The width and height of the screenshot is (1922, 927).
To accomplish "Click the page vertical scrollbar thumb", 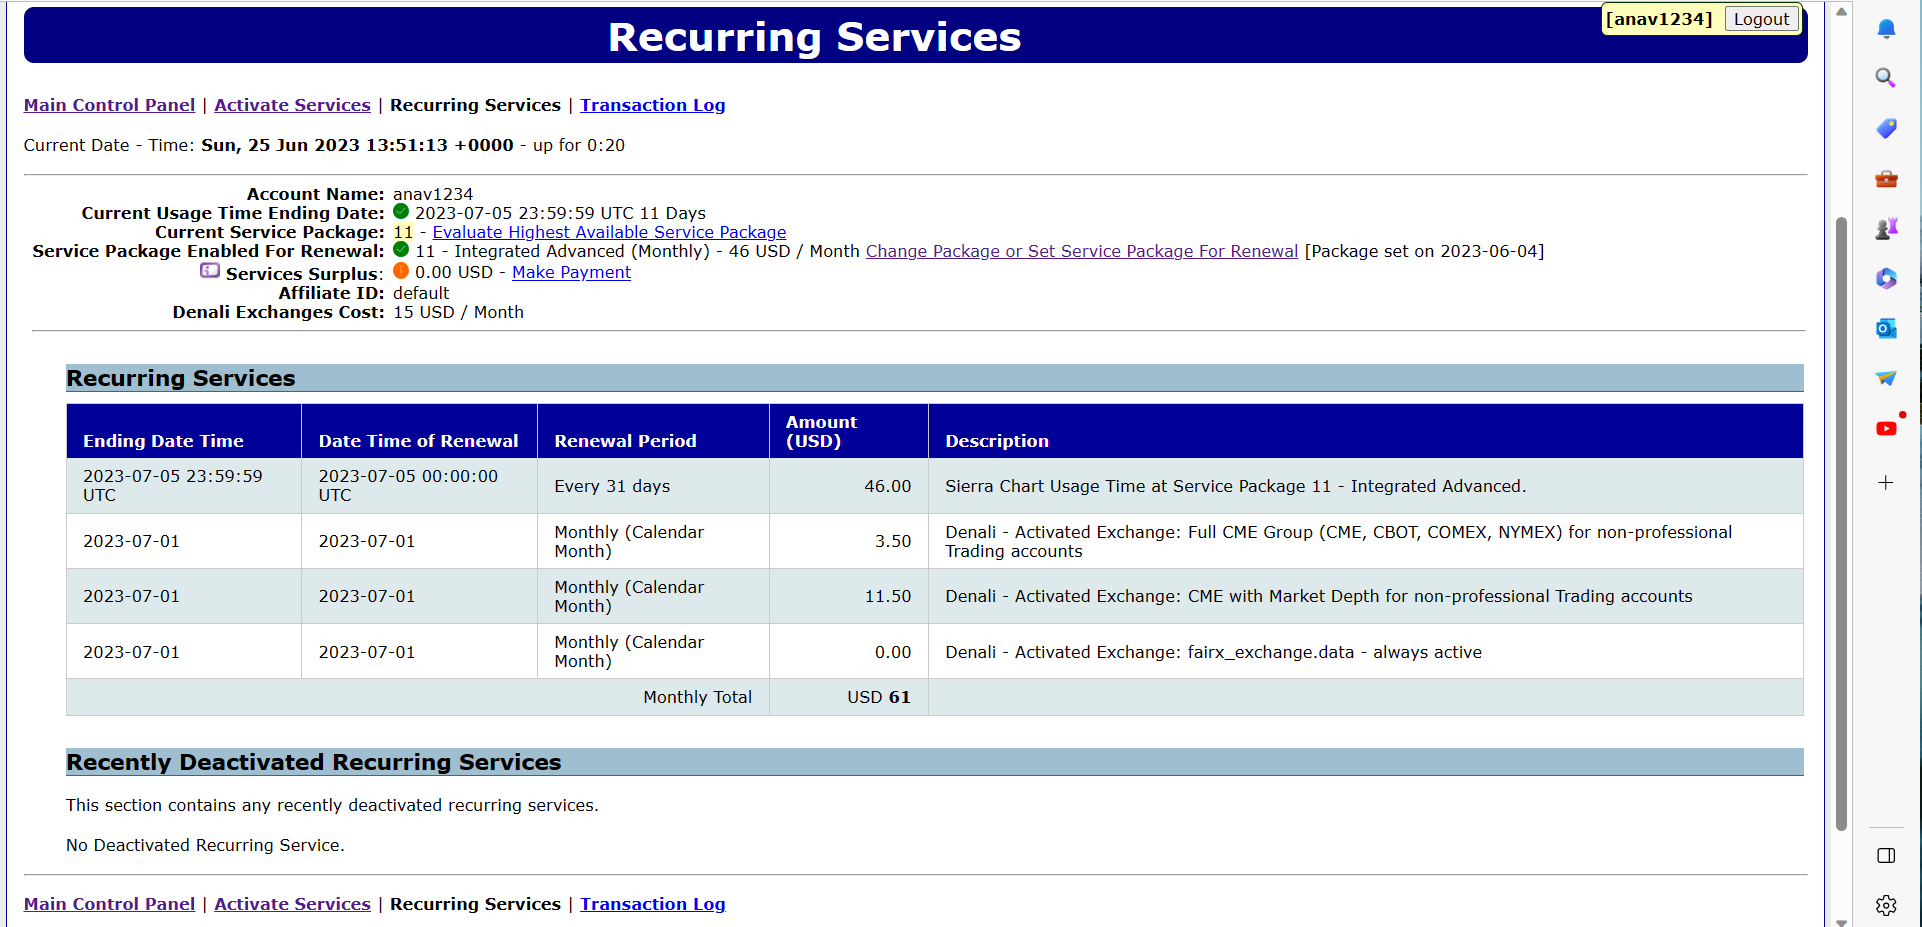I will [x=1841, y=524].
